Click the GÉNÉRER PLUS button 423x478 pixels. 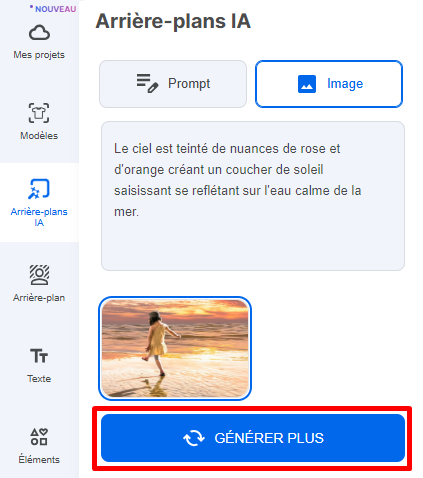click(x=253, y=438)
